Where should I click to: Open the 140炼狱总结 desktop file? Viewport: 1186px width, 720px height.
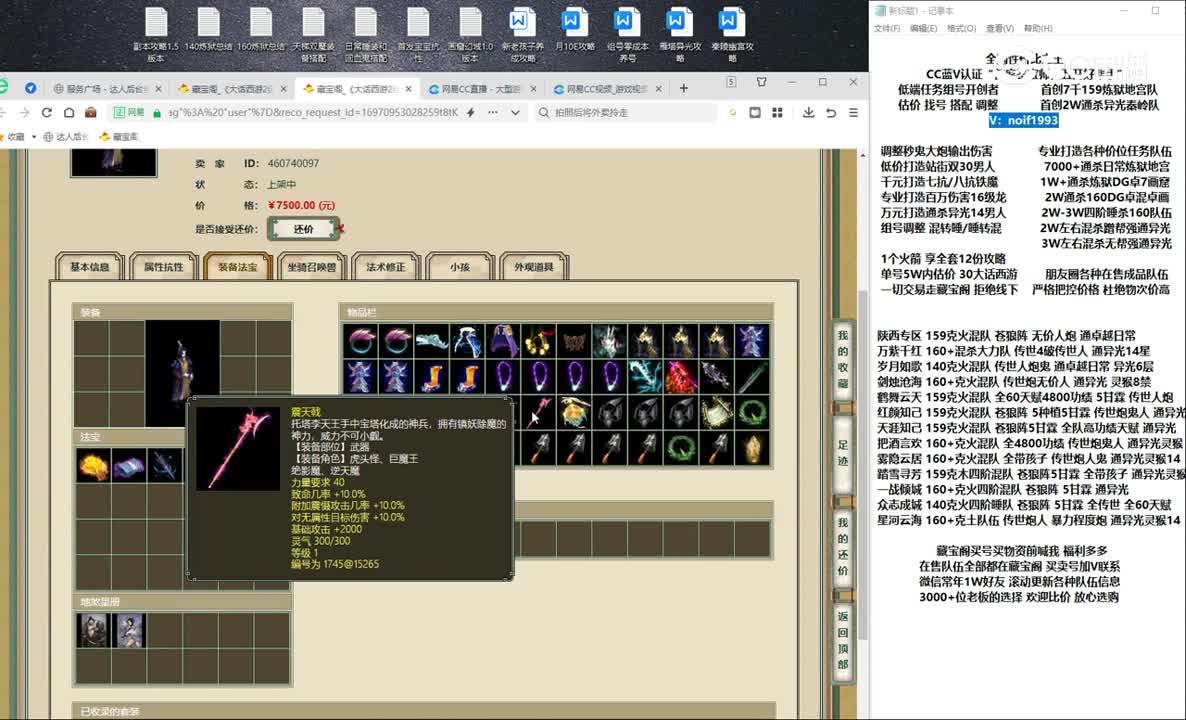208,30
